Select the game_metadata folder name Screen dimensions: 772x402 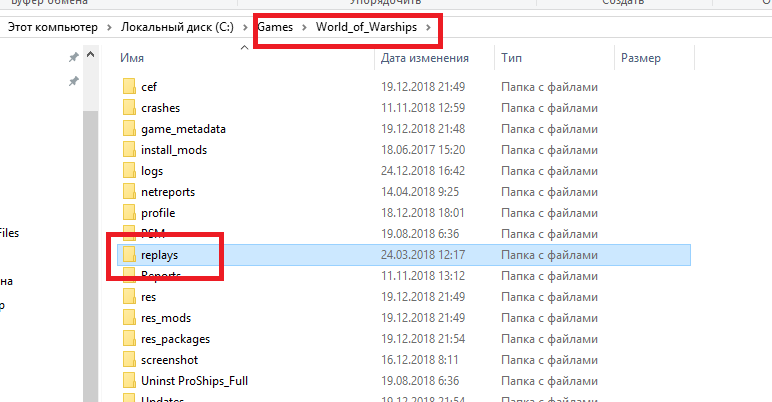click(183, 129)
